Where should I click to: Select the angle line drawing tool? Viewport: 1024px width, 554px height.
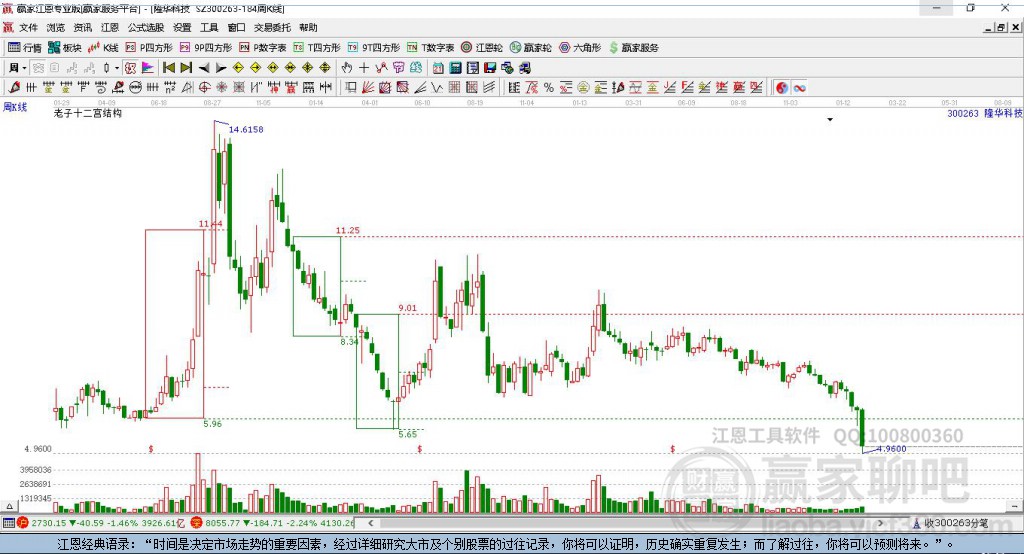click(x=420, y=88)
